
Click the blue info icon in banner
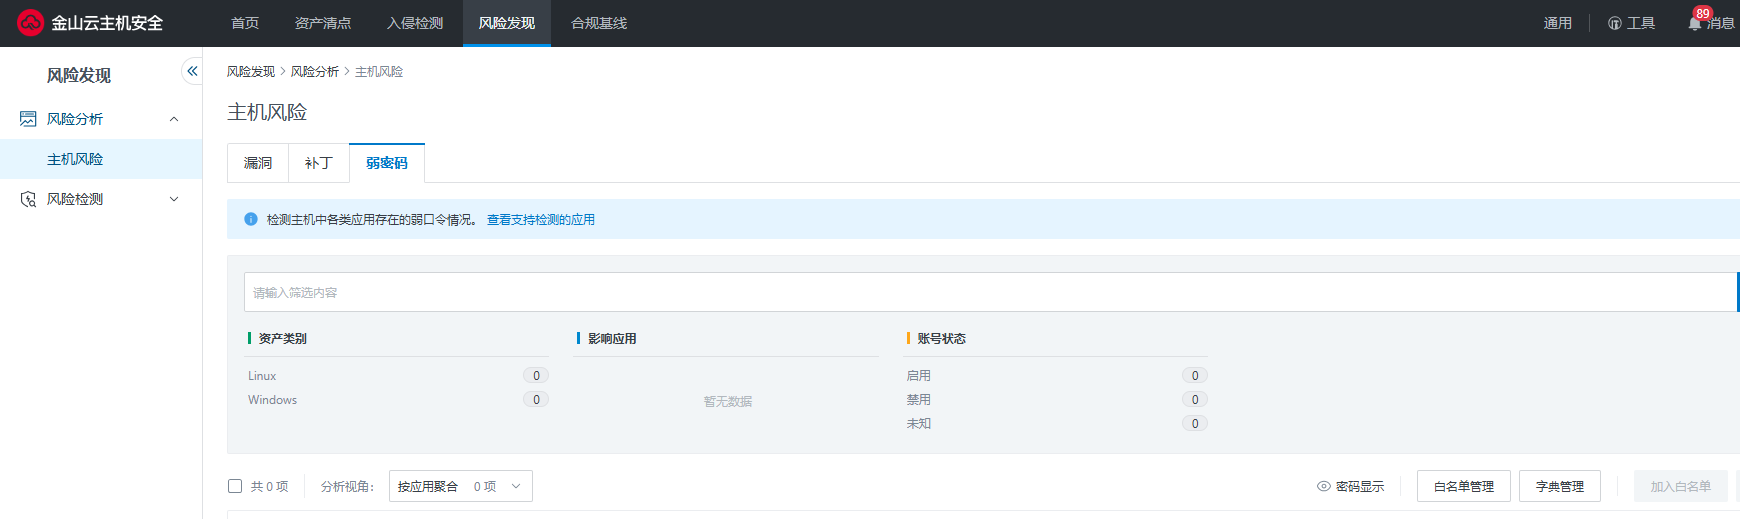click(x=251, y=219)
